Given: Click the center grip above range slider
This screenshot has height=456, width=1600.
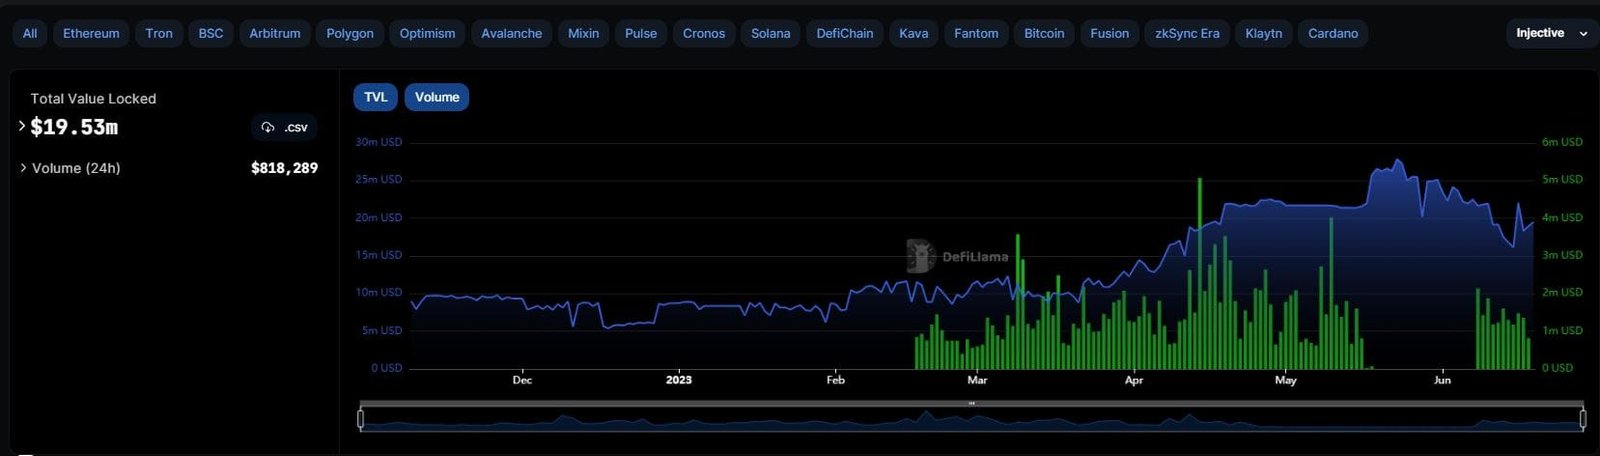Looking at the screenshot, I should [971, 403].
